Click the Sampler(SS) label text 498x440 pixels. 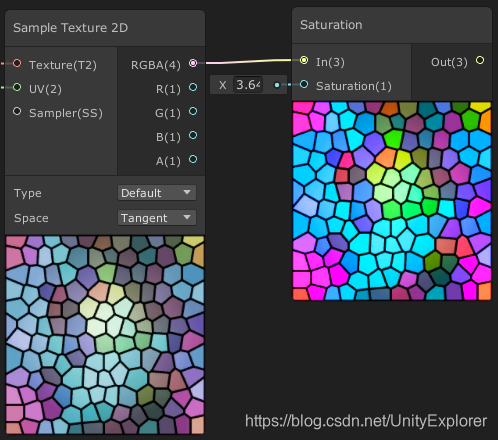(66, 113)
